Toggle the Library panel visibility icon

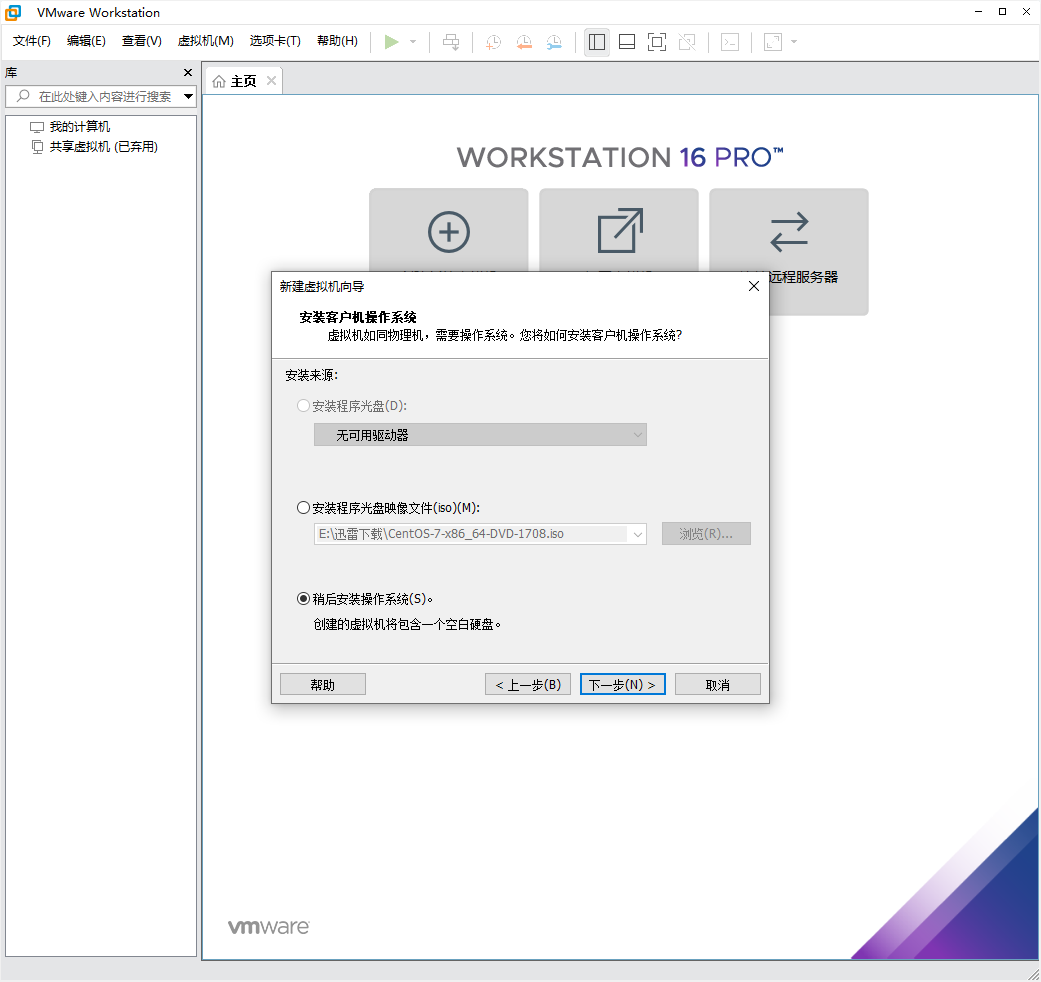(597, 42)
